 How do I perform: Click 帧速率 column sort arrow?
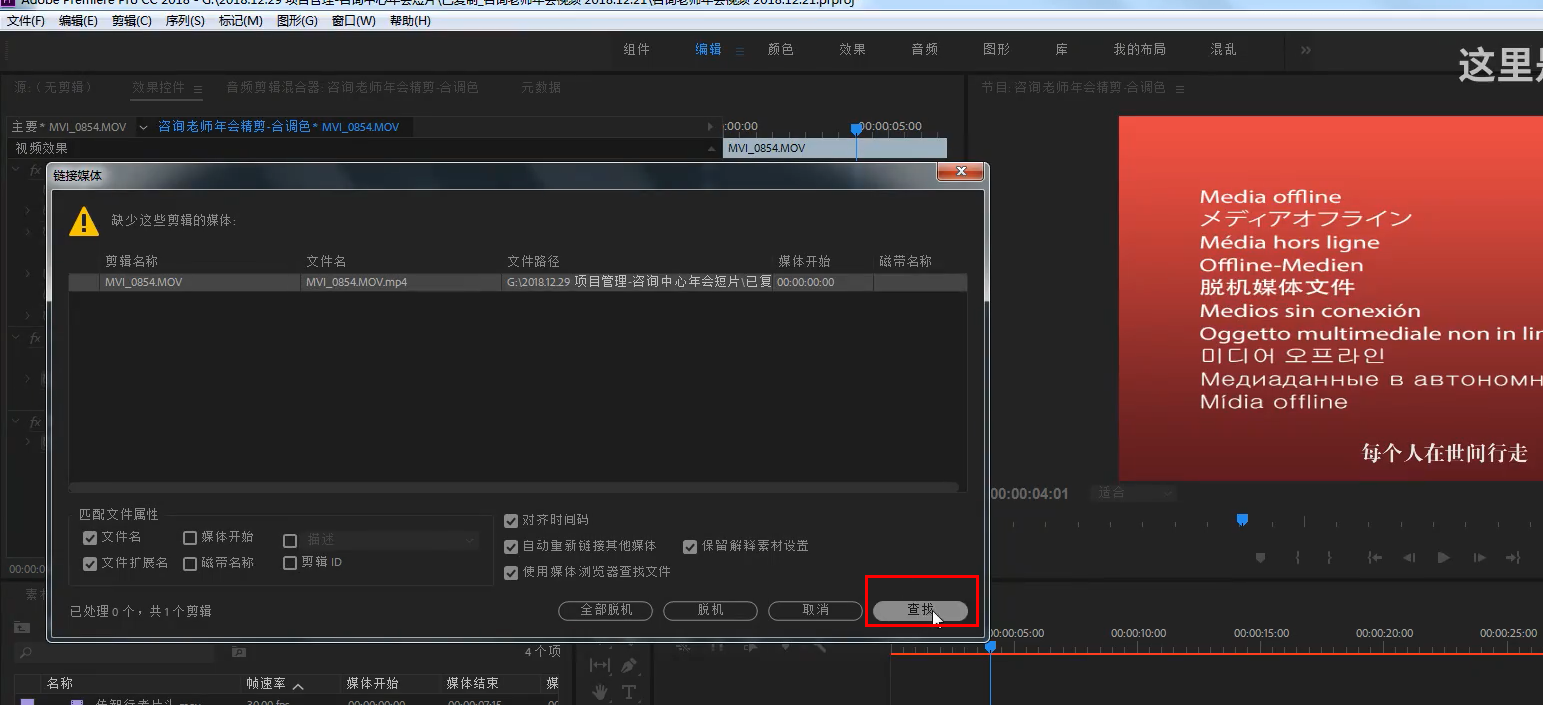297,685
